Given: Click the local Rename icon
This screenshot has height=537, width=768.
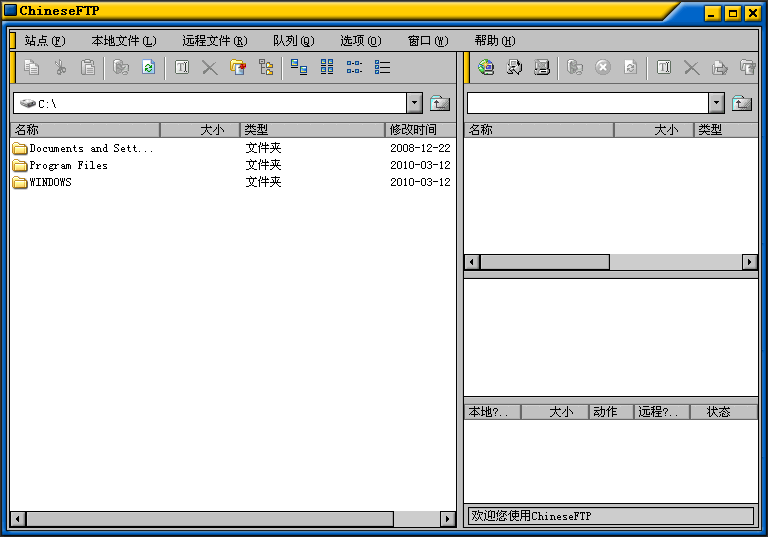Looking at the screenshot, I should coord(182,67).
